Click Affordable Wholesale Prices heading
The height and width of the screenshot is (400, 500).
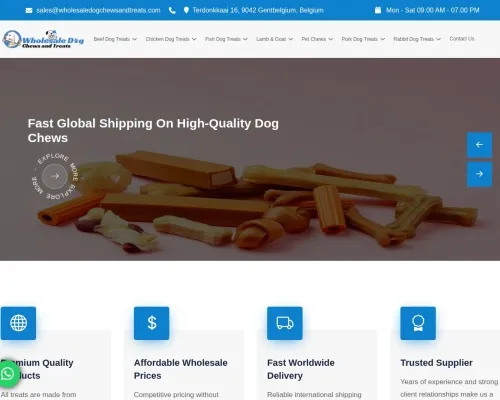181,369
